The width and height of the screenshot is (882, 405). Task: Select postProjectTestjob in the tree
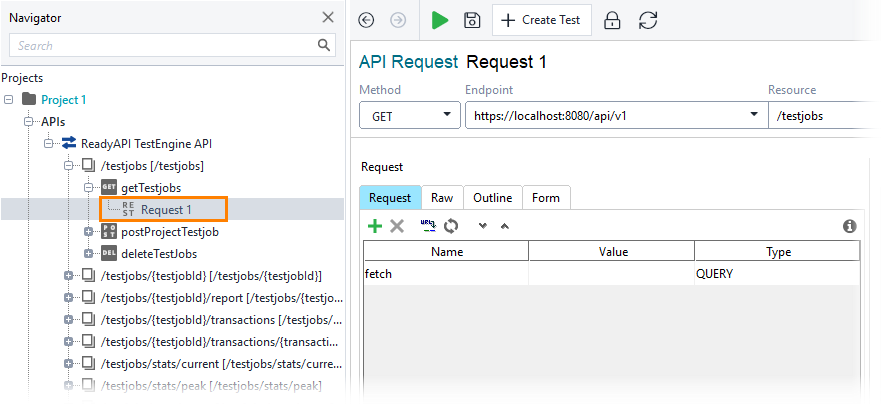(170, 231)
